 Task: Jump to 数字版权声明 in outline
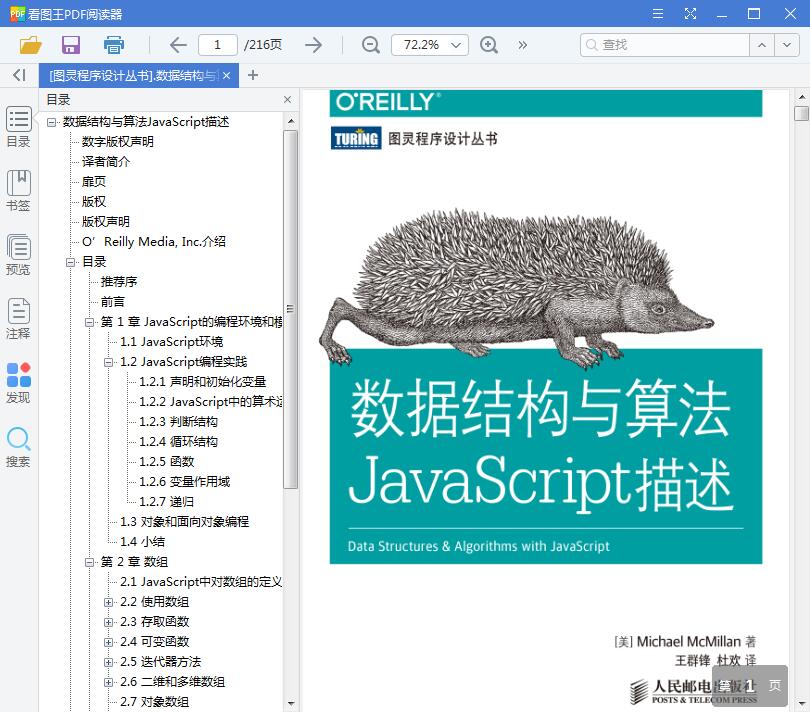(118, 142)
